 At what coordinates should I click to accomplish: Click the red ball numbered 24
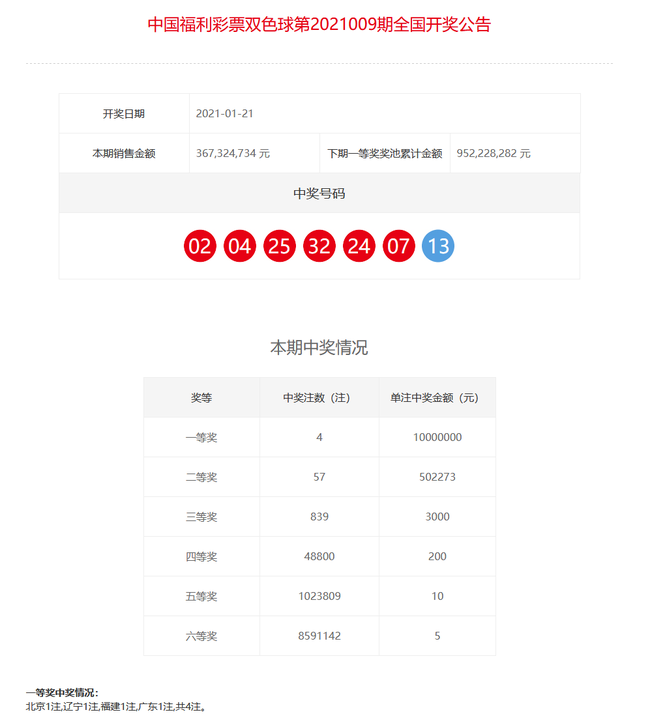pyautogui.click(x=359, y=246)
